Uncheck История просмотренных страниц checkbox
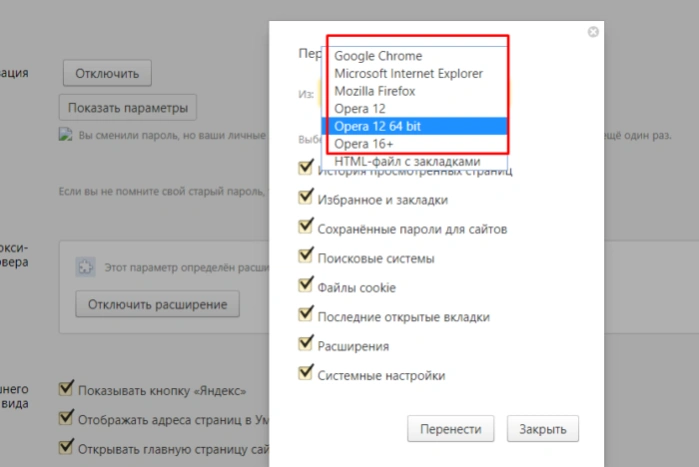 305,168
